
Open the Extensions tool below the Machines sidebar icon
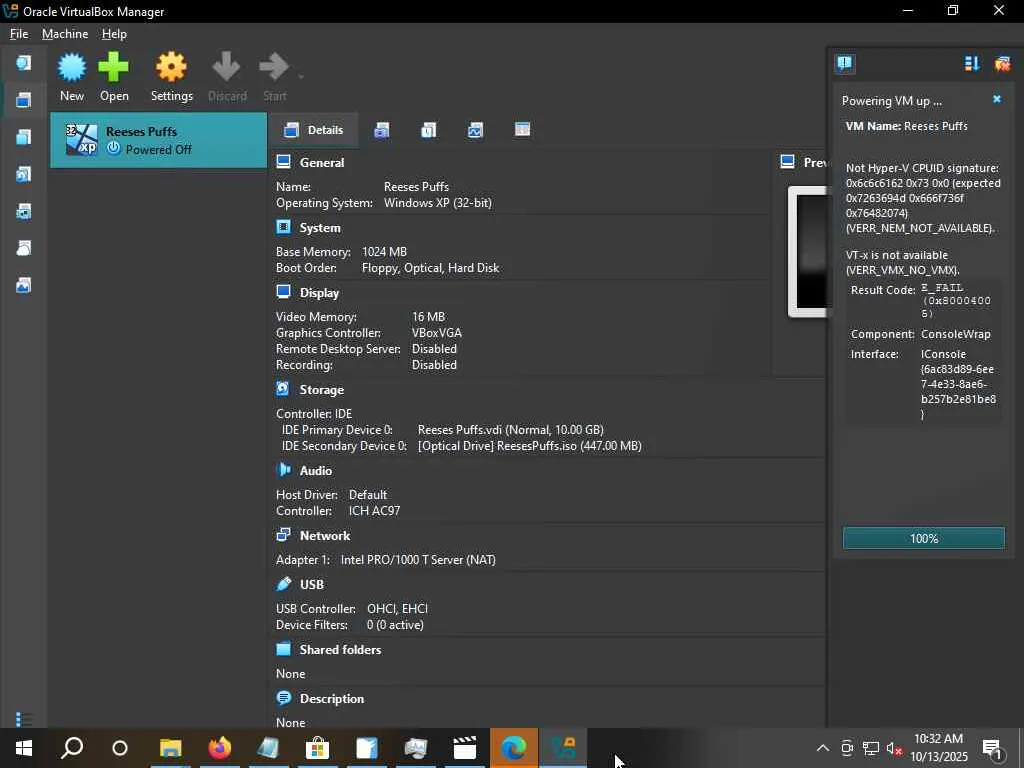click(24, 137)
